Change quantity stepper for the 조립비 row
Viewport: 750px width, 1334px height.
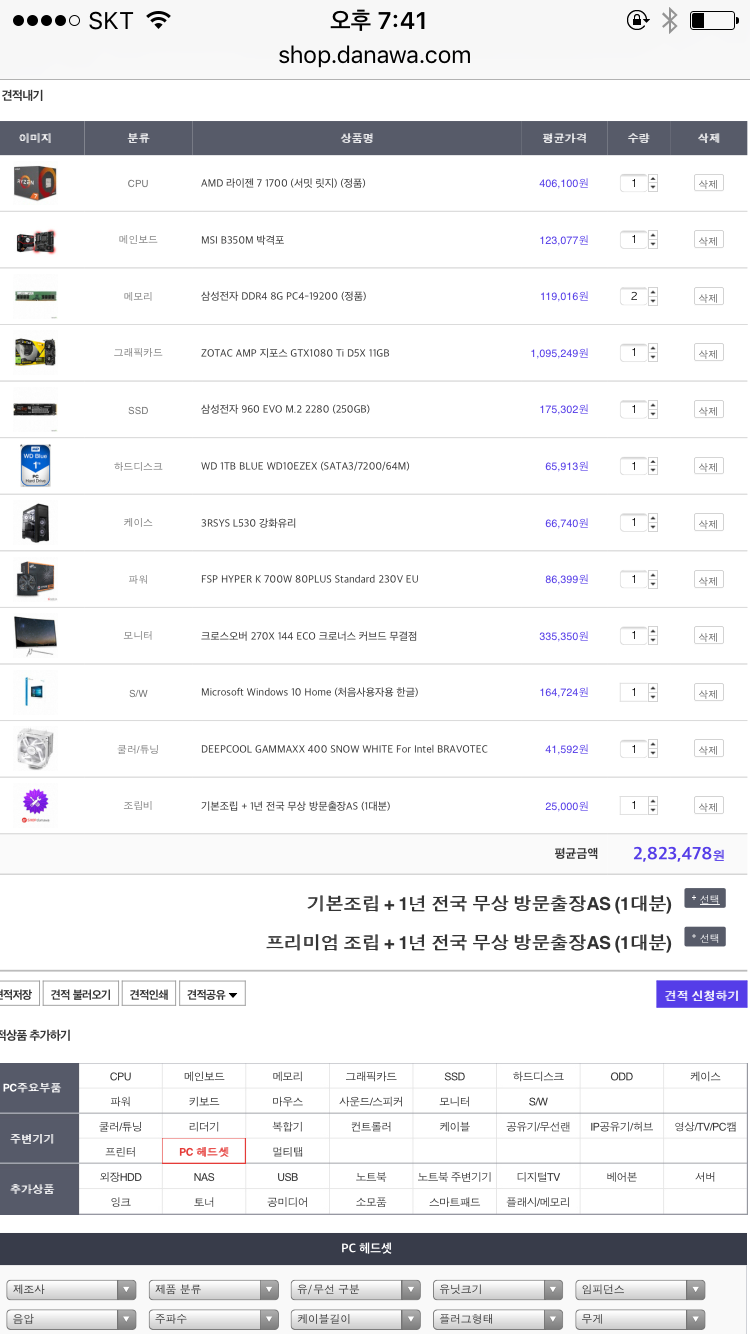pos(653,805)
